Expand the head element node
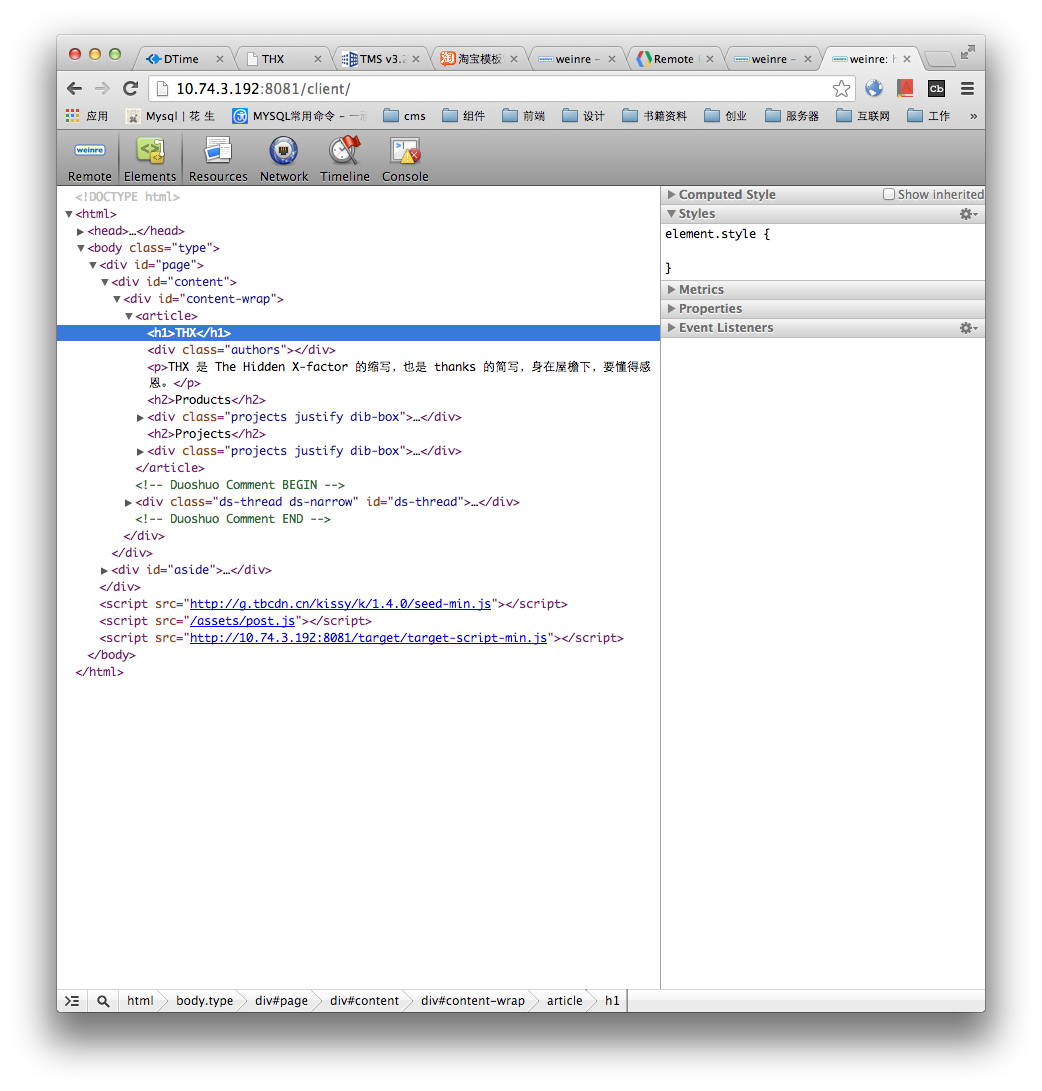The width and height of the screenshot is (1042, 1091). click(80, 231)
